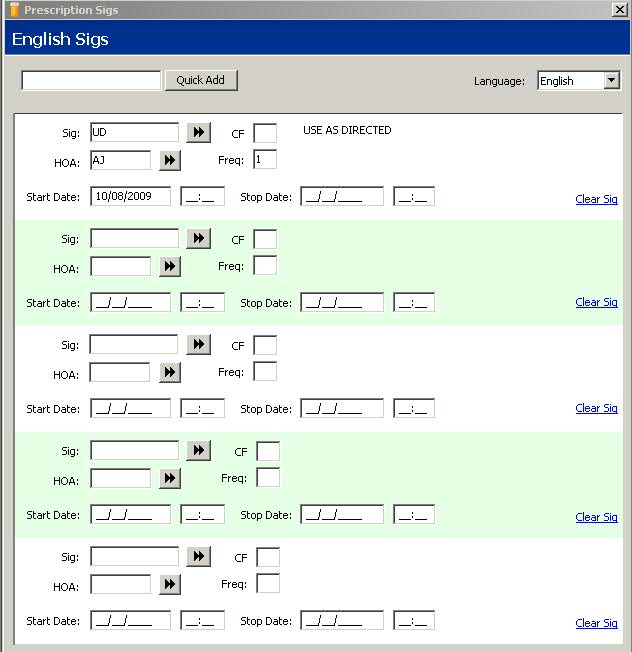Click Clear Sig link in last section
The image size is (632, 652).
point(596,623)
